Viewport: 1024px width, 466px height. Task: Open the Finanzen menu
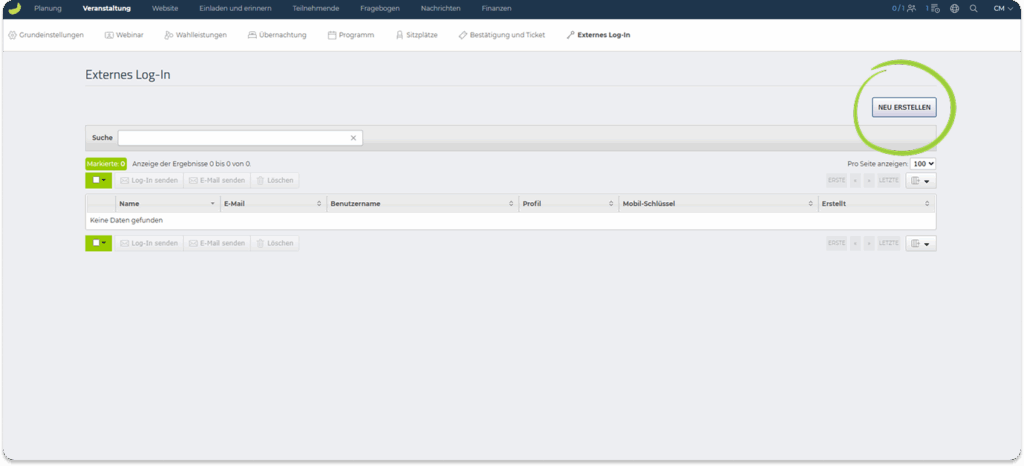[x=494, y=8]
